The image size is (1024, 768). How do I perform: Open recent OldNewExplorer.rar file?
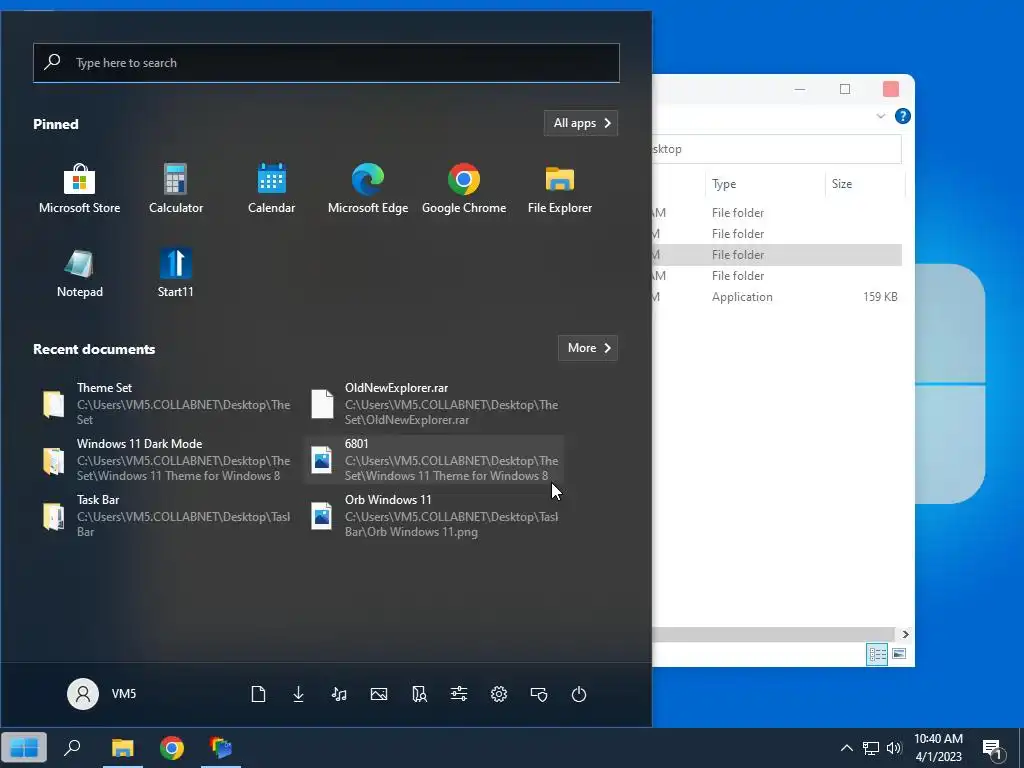[434, 404]
